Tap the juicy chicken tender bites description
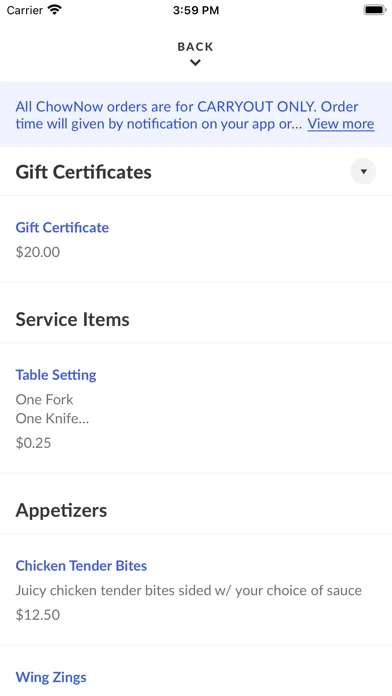This screenshot has height=696, width=392. [189, 590]
